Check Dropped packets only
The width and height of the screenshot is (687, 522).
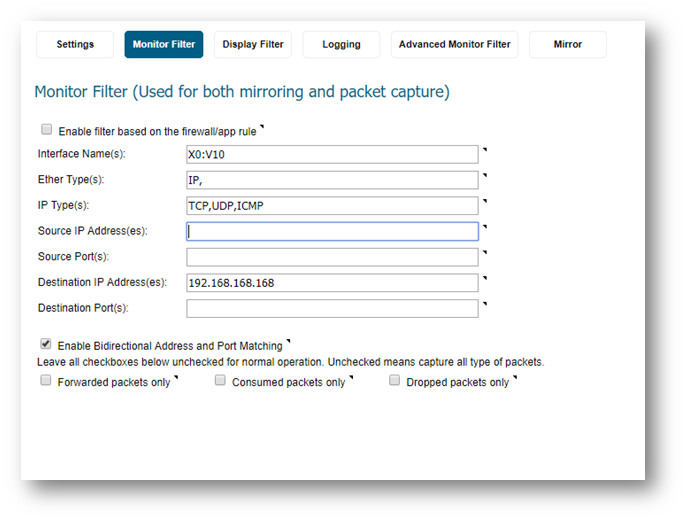(394, 380)
